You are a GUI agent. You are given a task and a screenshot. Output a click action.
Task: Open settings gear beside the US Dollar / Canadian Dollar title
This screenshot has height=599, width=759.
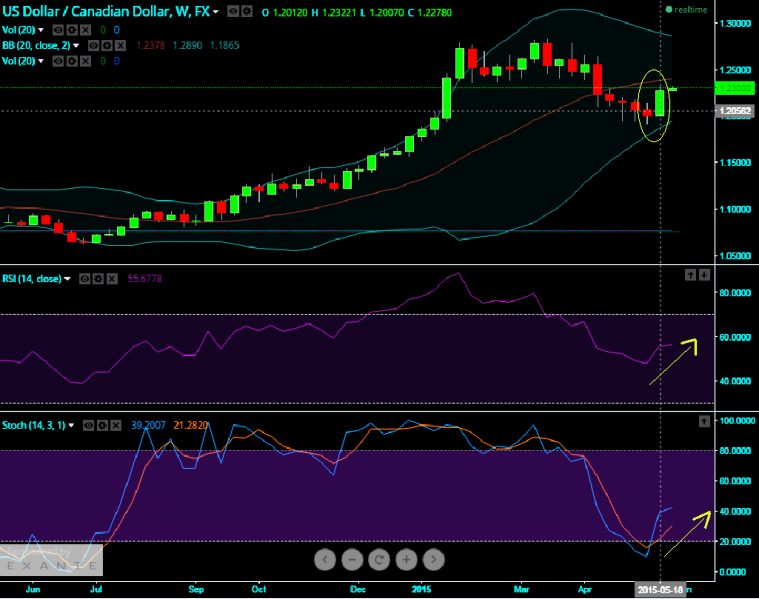pos(247,12)
